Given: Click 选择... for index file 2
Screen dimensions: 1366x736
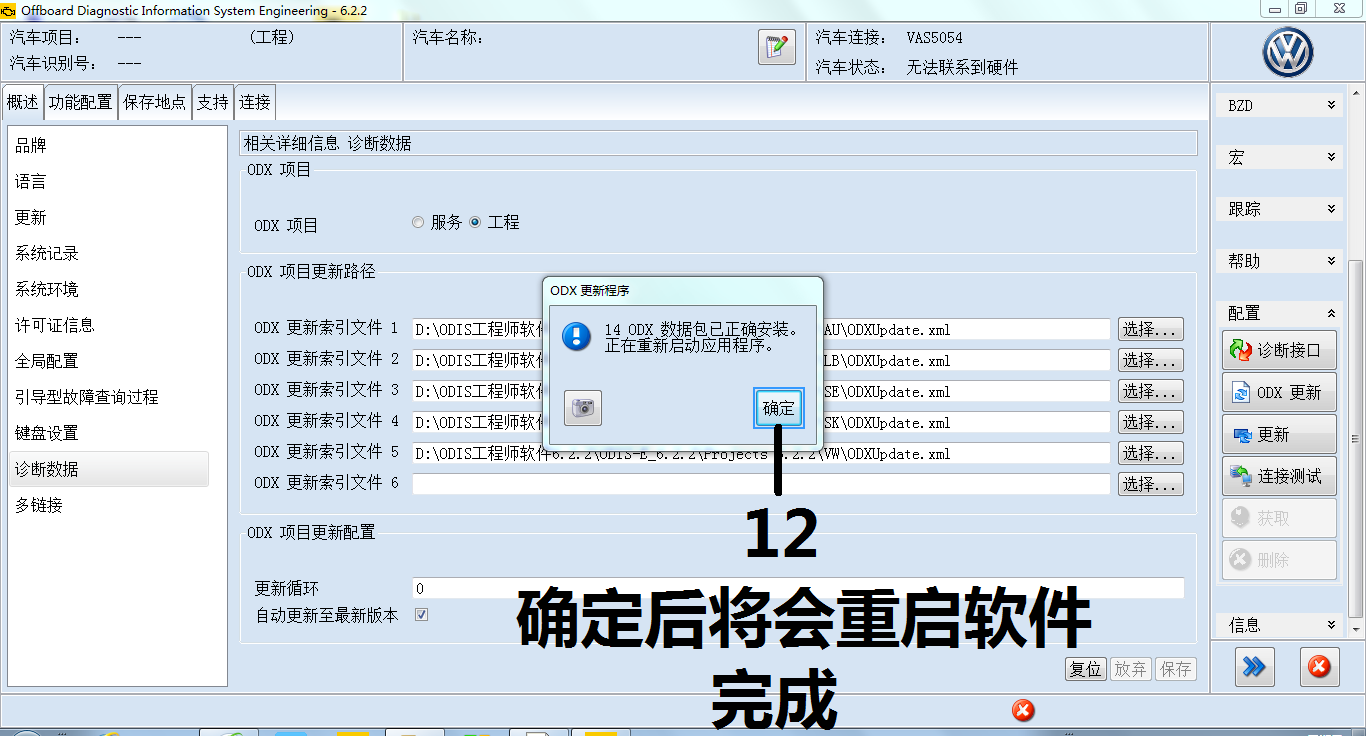Looking at the screenshot, I should click(x=1151, y=360).
